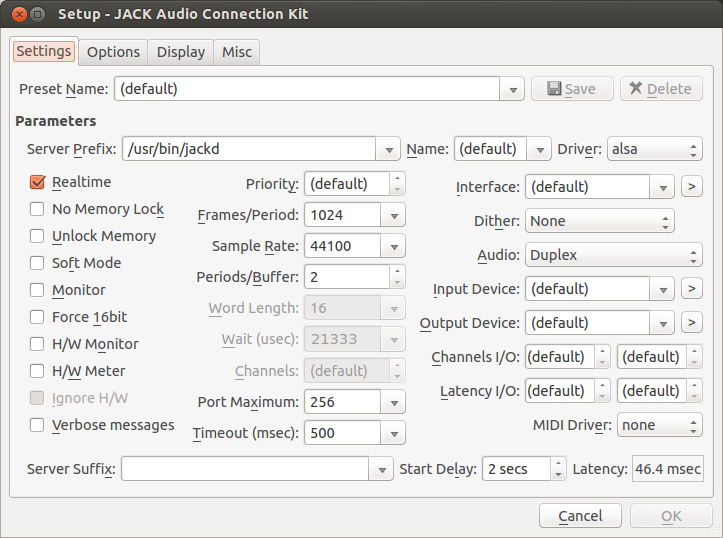Image resolution: width=723 pixels, height=538 pixels.
Task: Expand the Timeout (msec) dropdown
Action: (393, 433)
